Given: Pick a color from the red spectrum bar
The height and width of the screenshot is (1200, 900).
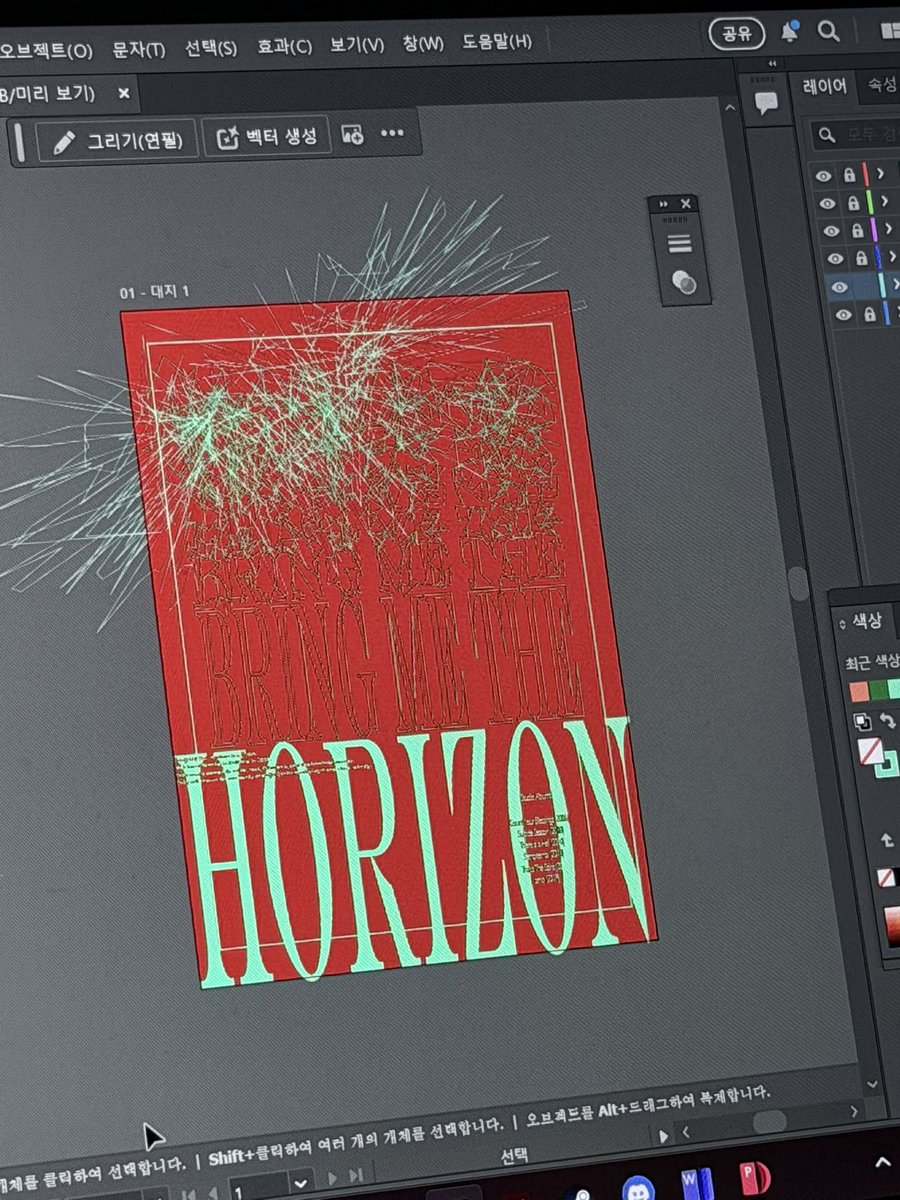Looking at the screenshot, I should pos(892,925).
